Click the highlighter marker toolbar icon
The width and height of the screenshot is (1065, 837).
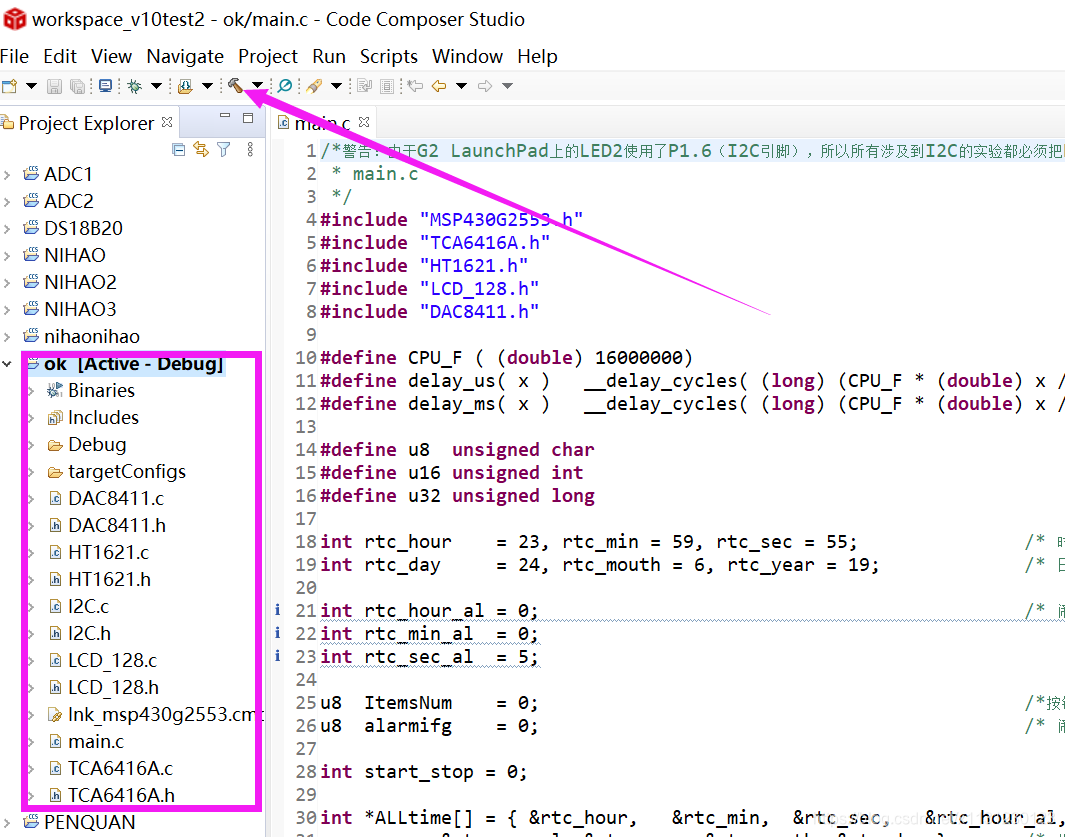point(313,86)
